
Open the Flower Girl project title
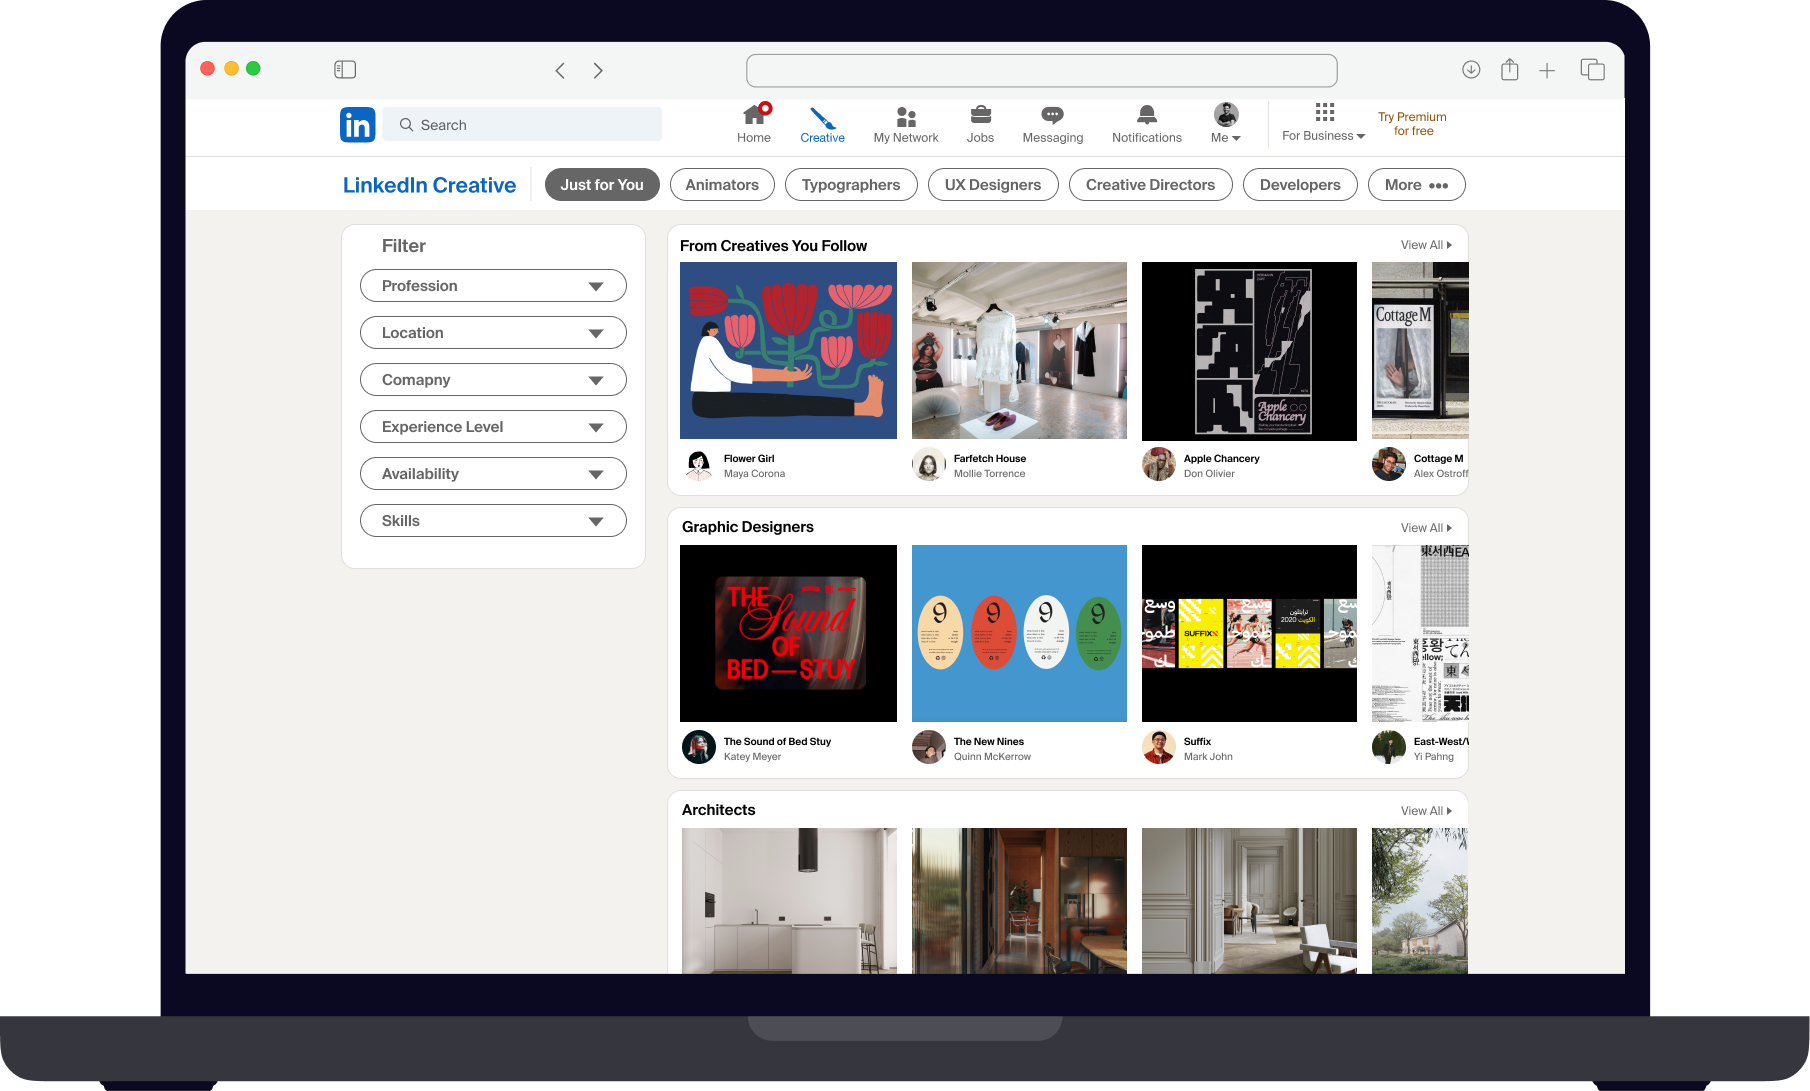[749, 459]
